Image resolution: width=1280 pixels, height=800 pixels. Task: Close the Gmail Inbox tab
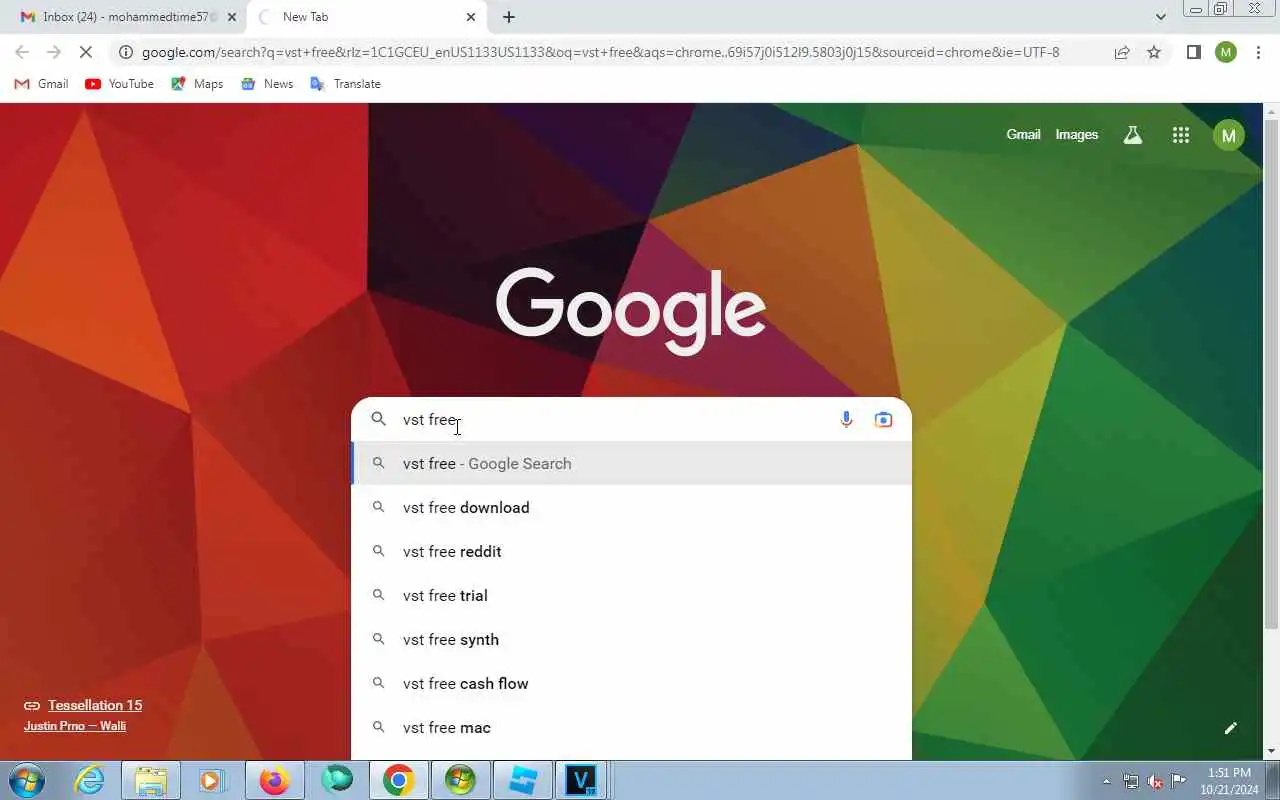(x=232, y=17)
